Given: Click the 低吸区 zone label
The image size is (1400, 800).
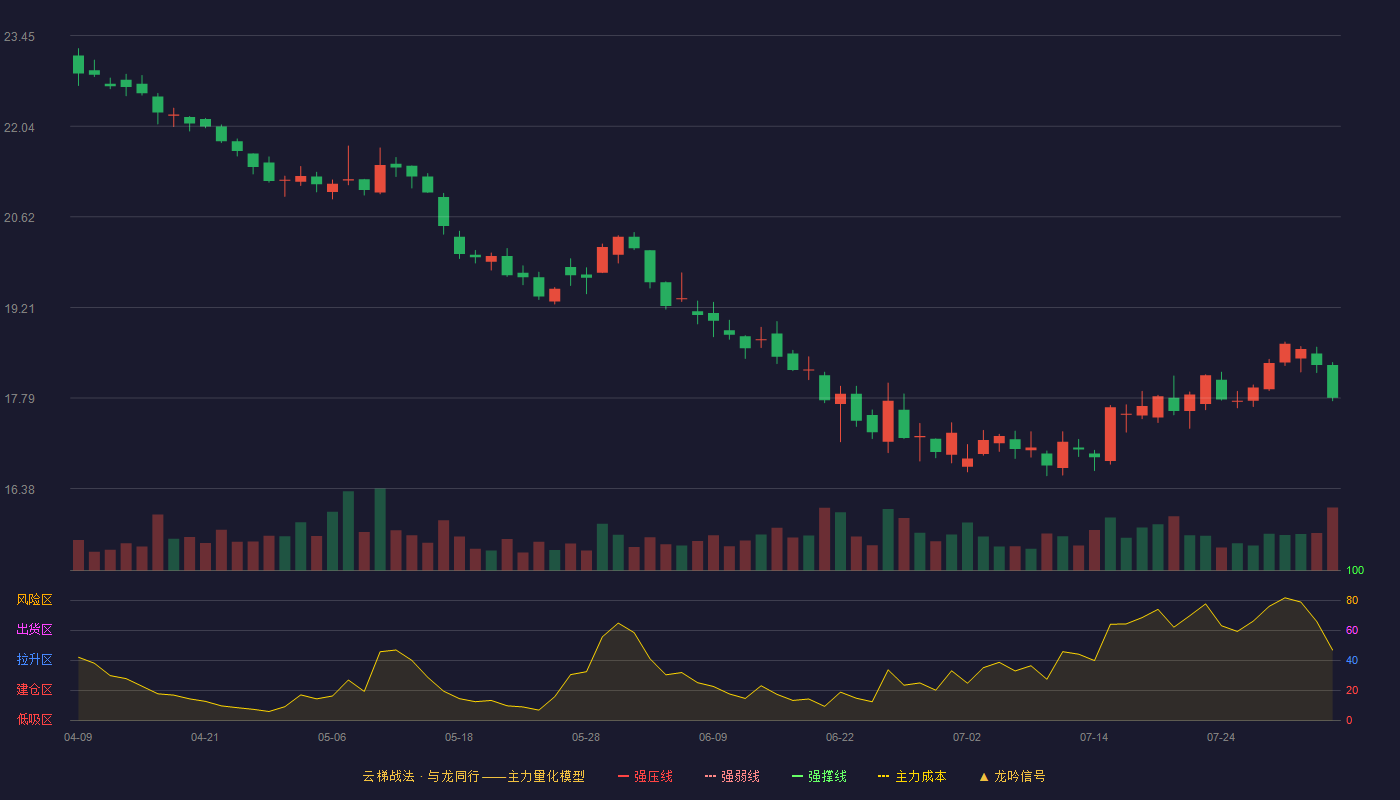Looking at the screenshot, I should click(34, 720).
